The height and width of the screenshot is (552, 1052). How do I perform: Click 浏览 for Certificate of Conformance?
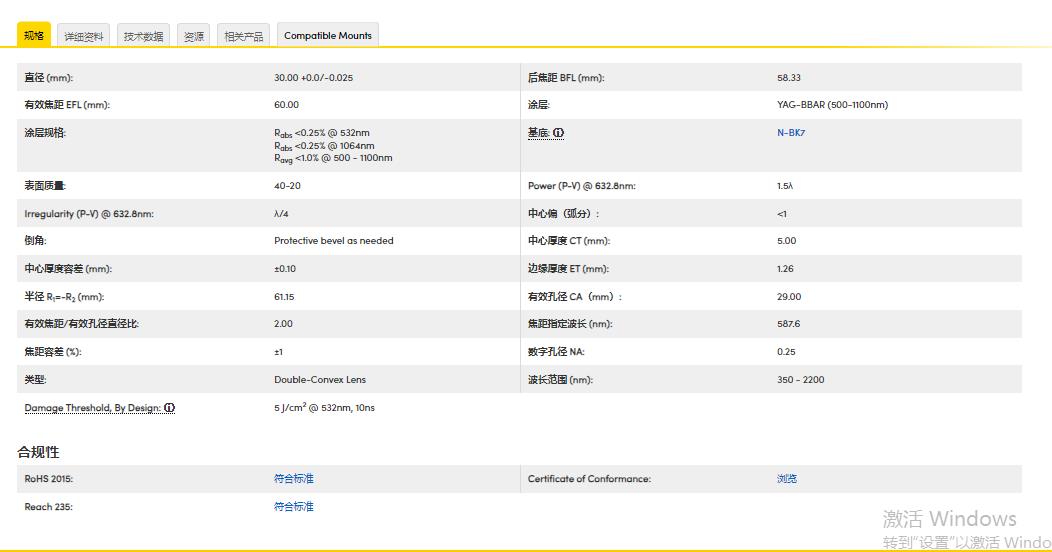click(787, 479)
